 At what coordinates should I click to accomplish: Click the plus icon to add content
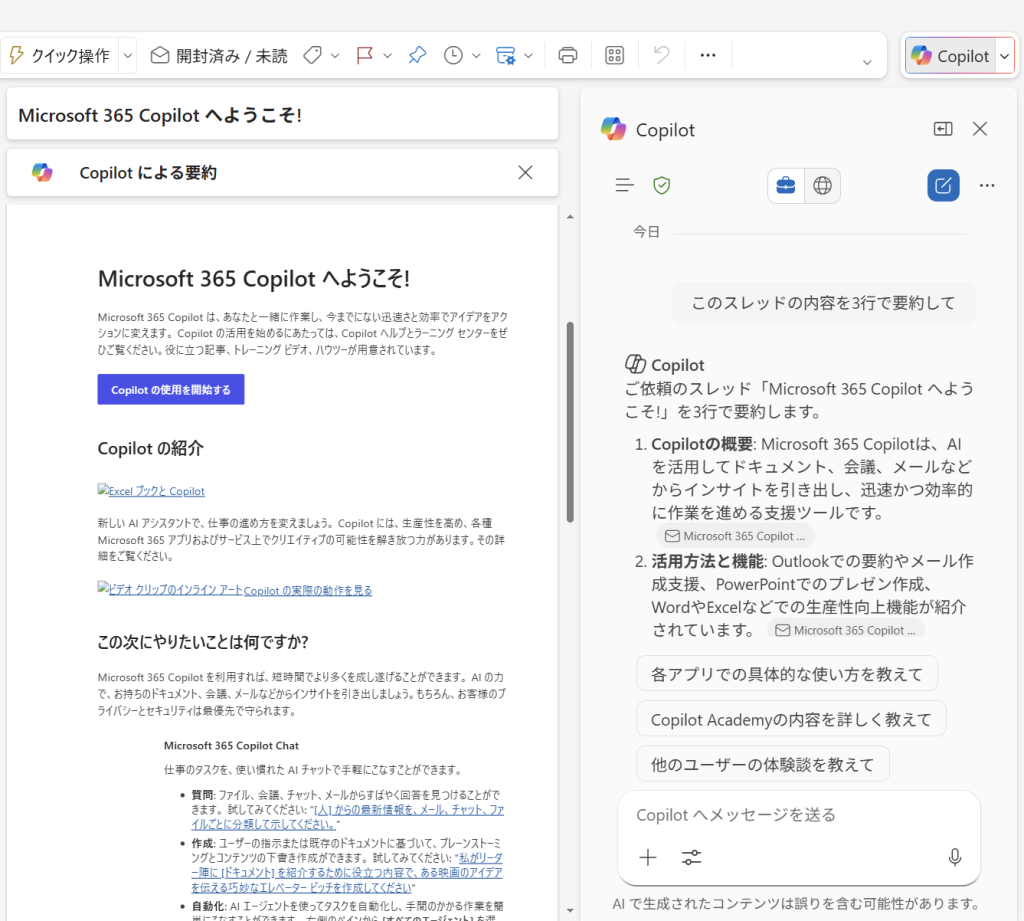(648, 857)
